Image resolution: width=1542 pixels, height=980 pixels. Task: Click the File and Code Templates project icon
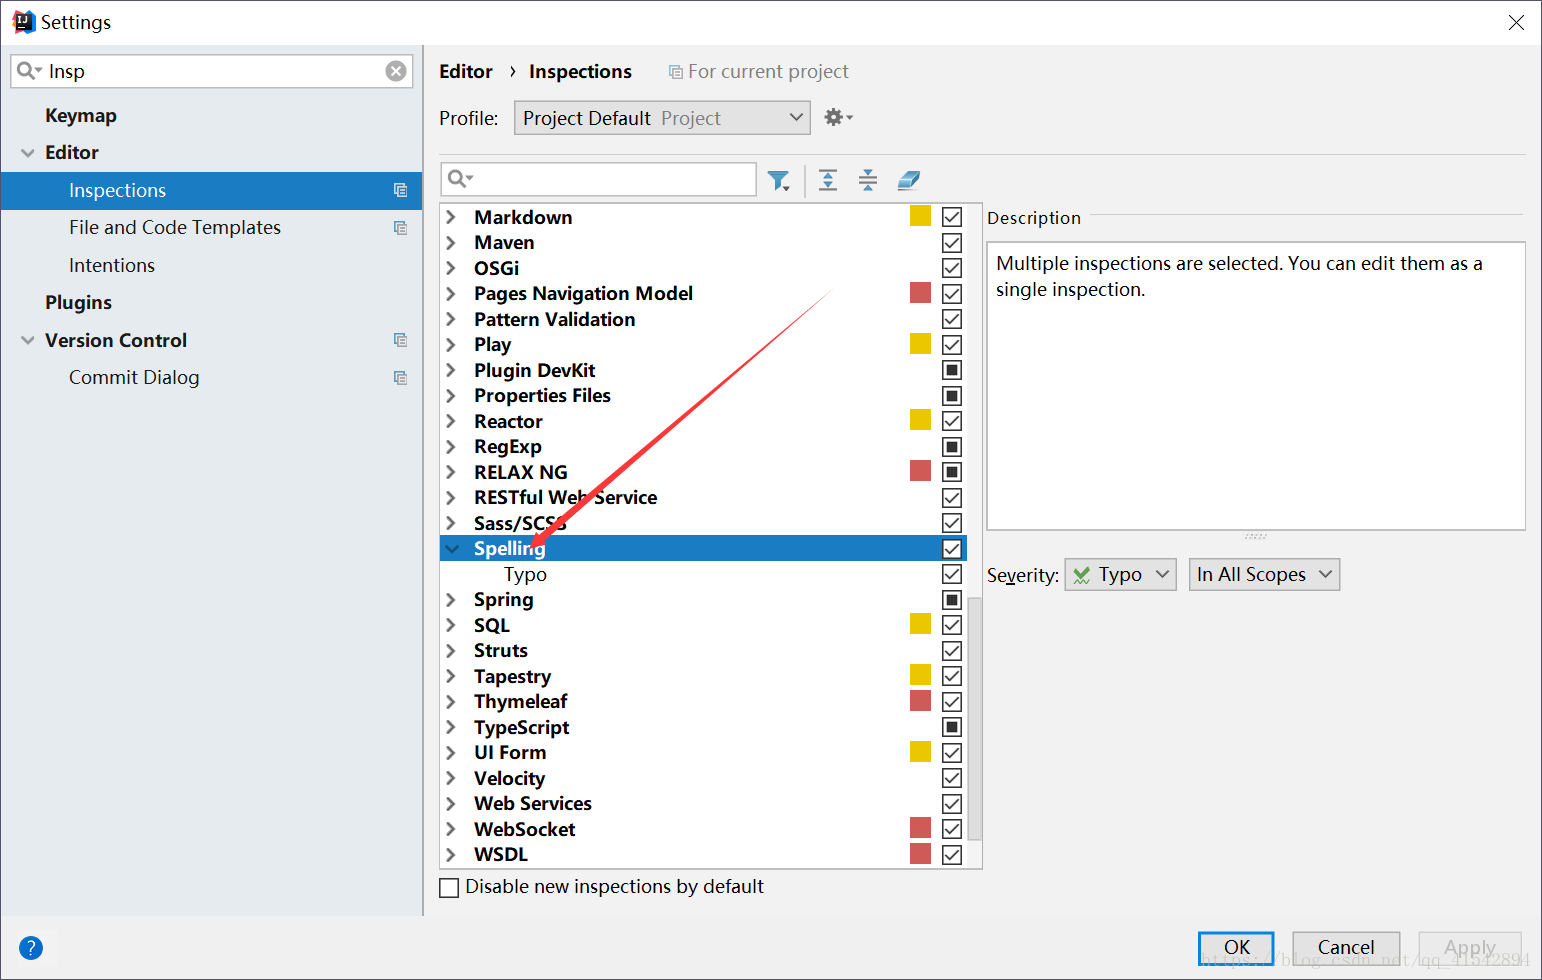coord(400,228)
